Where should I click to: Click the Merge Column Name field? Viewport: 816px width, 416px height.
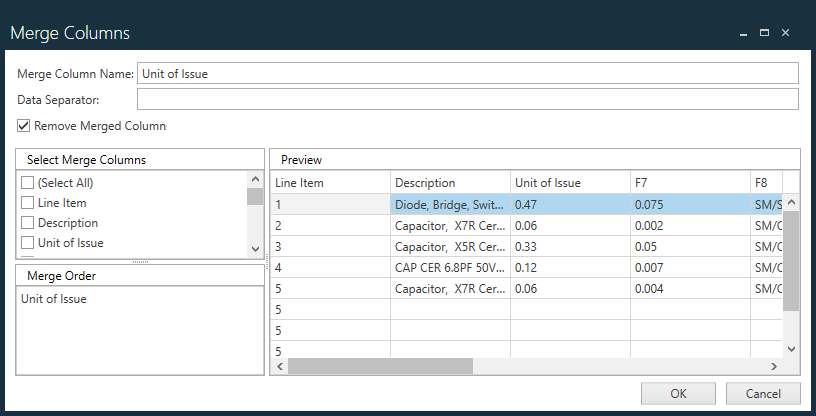click(x=467, y=73)
